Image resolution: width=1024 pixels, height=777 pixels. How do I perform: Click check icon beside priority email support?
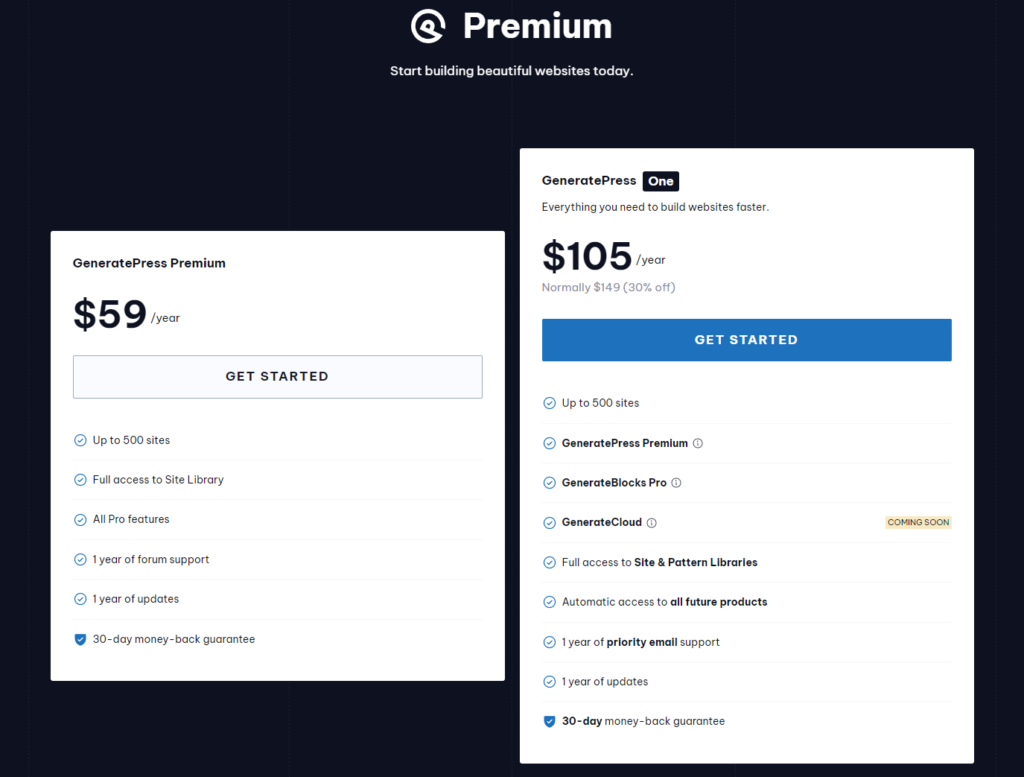[x=549, y=642]
